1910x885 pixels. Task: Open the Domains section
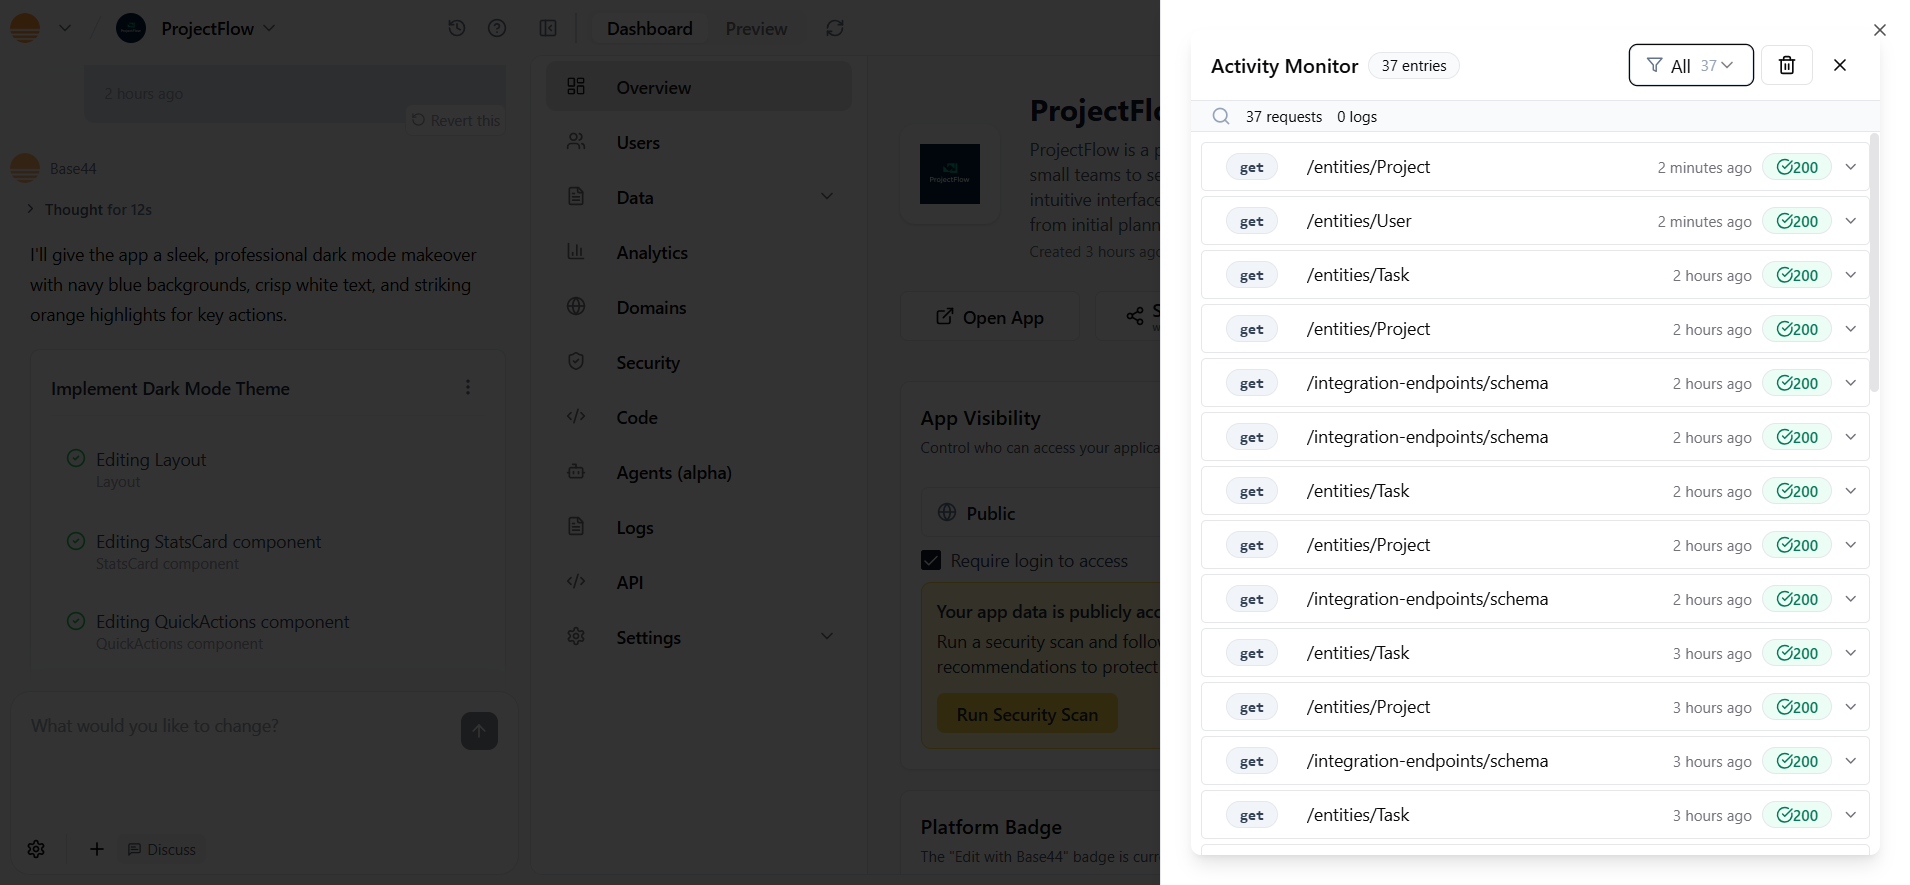[699, 307]
